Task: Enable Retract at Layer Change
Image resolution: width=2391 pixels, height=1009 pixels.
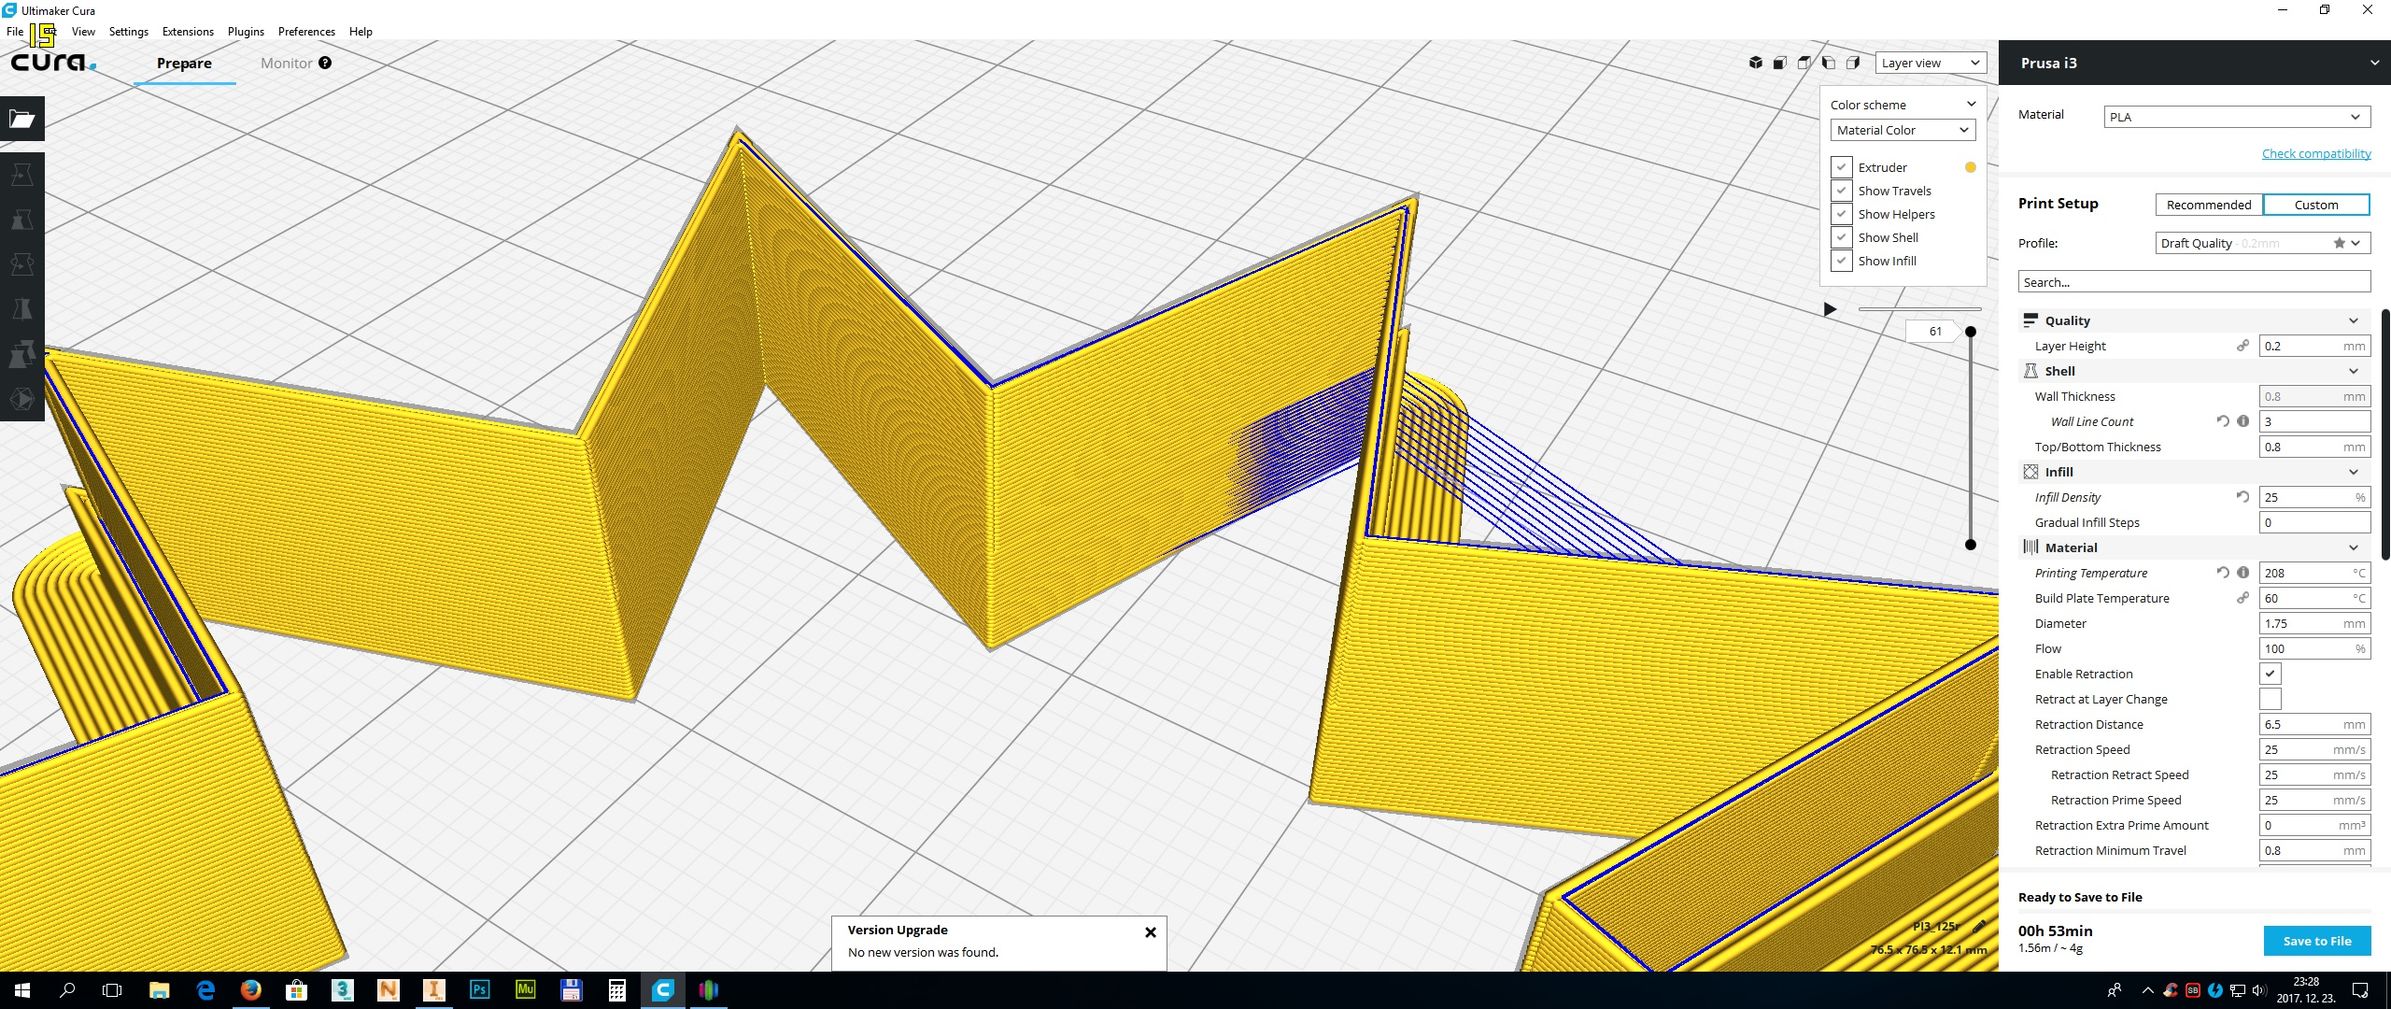Action: (2270, 699)
